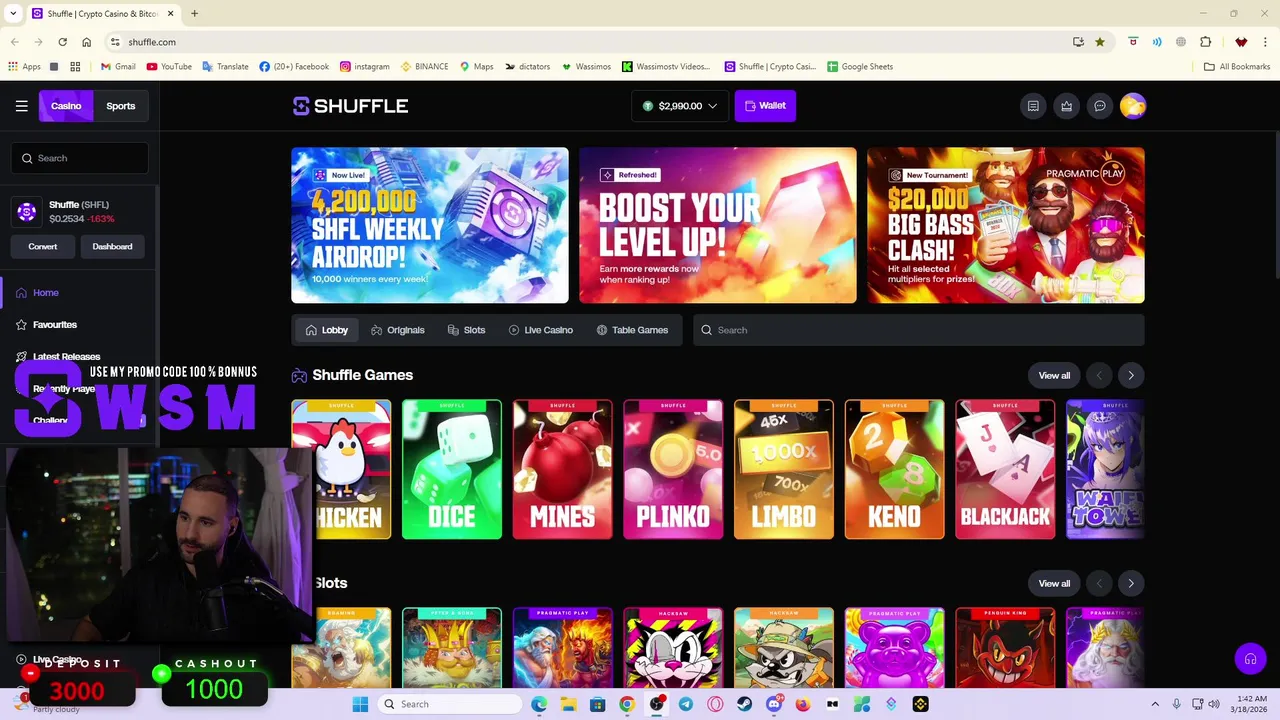Click the Shuffle logo in header

(x=350, y=106)
